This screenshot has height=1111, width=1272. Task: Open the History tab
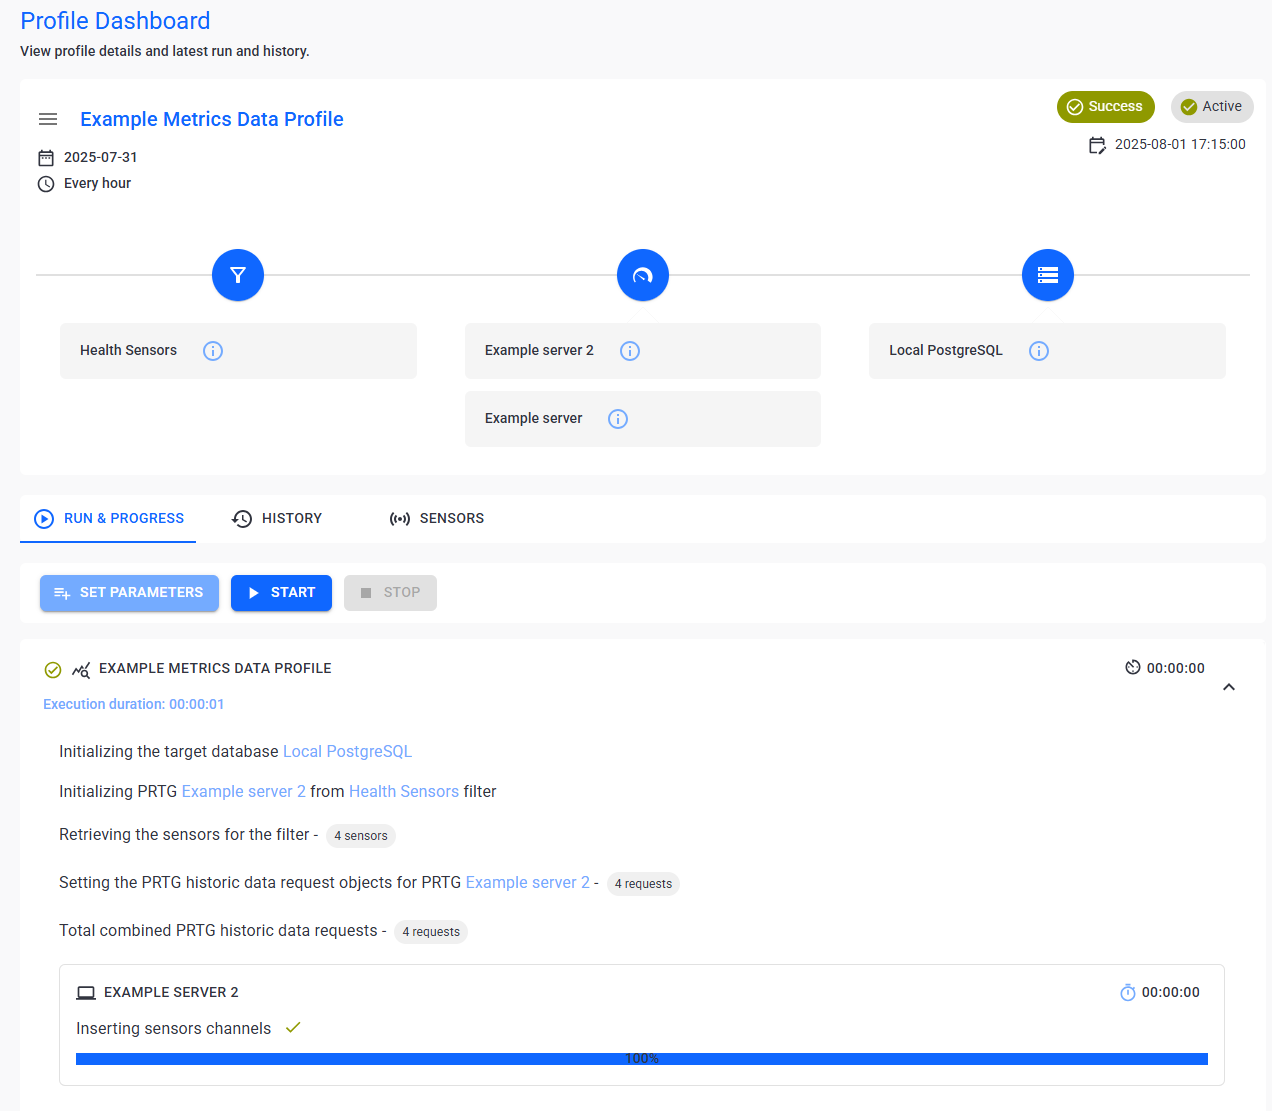pyautogui.click(x=277, y=519)
